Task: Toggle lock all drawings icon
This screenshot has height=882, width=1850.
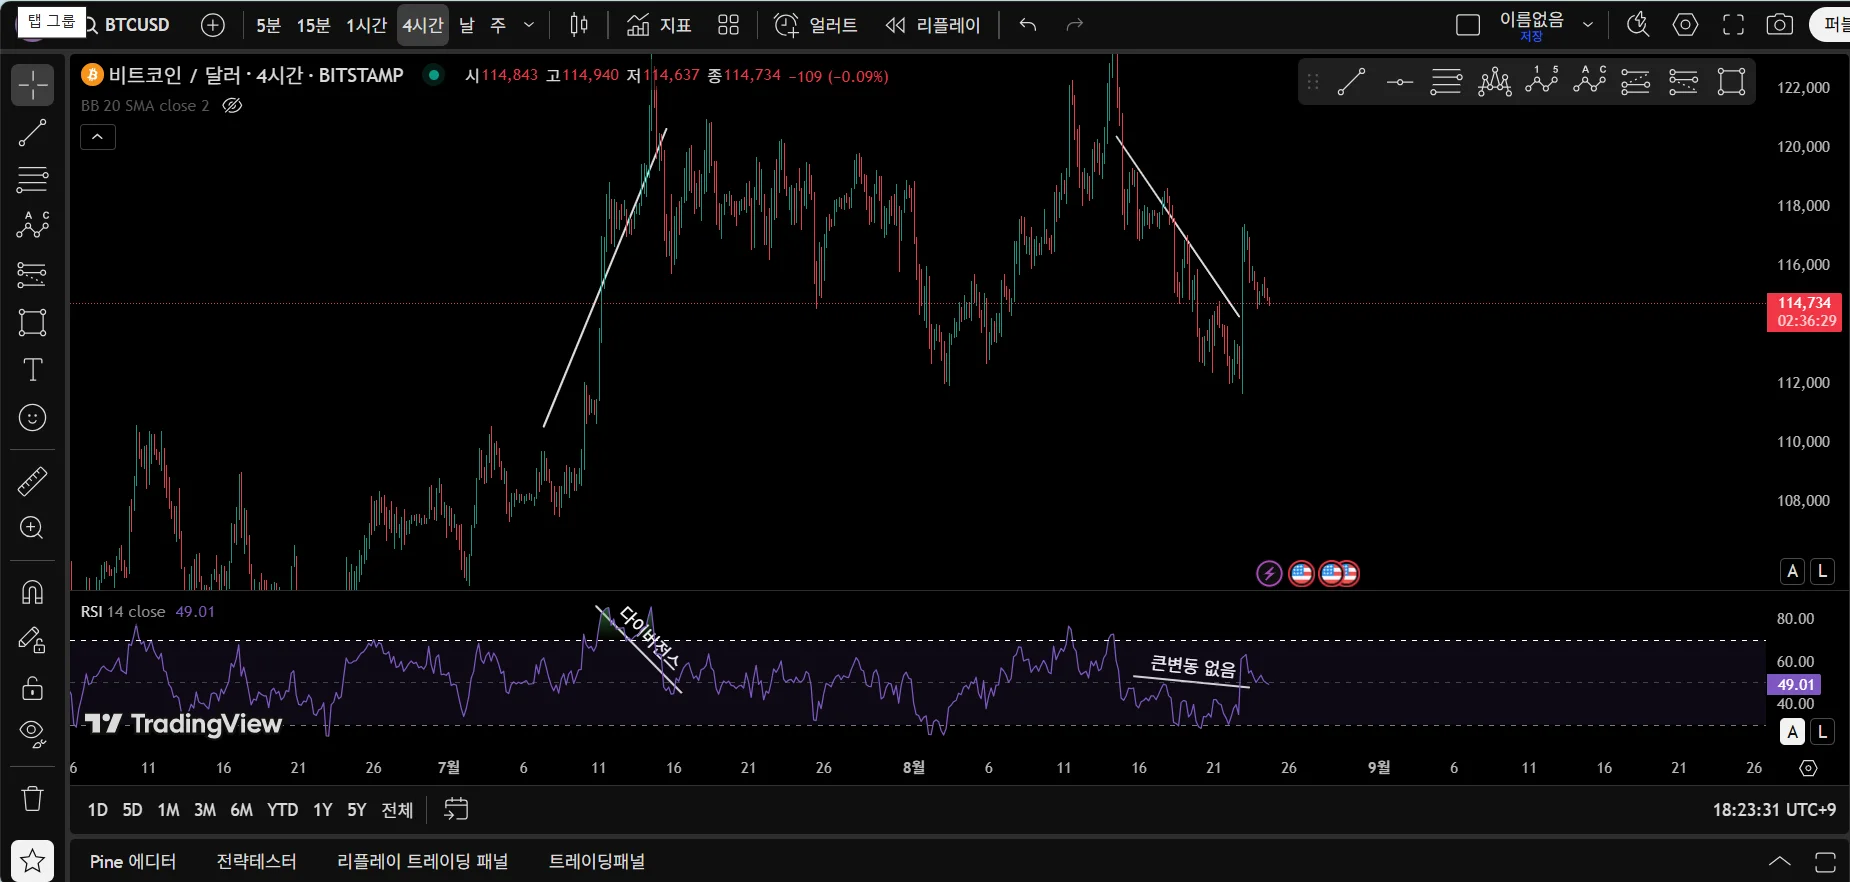Action: coord(32,688)
